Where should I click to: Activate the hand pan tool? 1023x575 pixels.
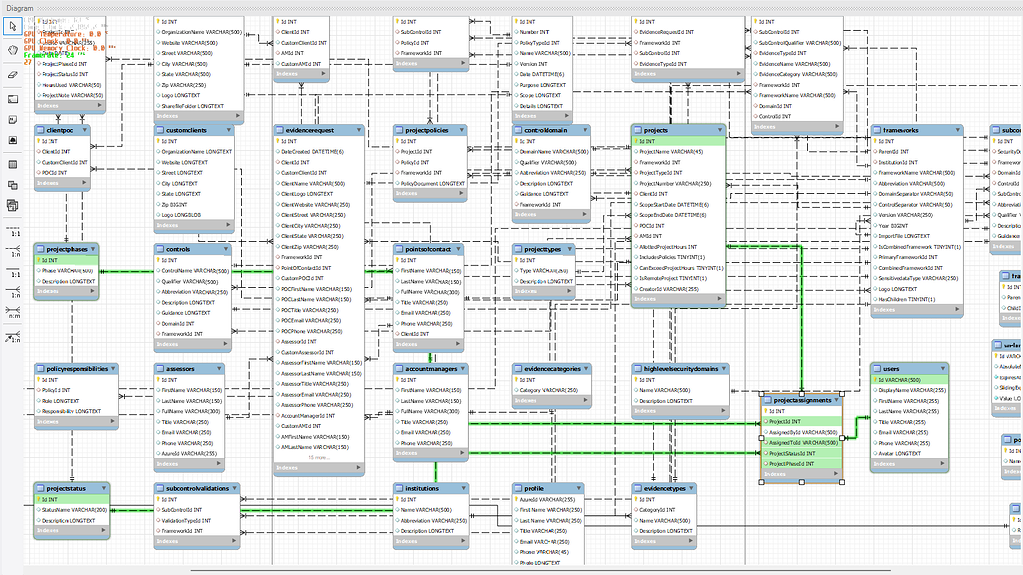click(x=13, y=48)
